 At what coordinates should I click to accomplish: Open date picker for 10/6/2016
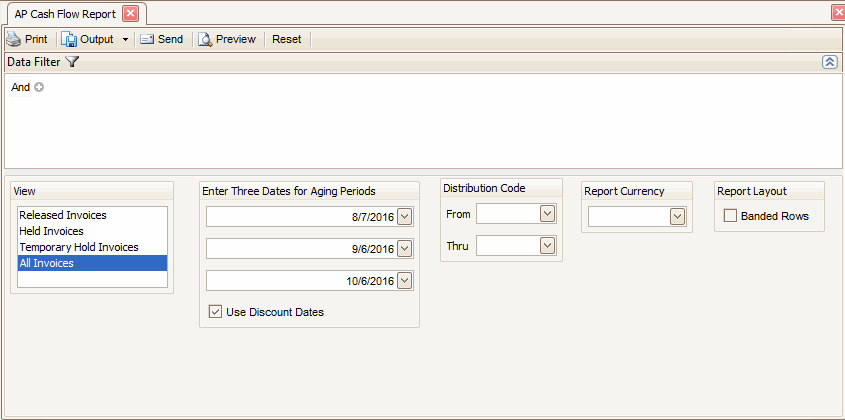pos(404,281)
